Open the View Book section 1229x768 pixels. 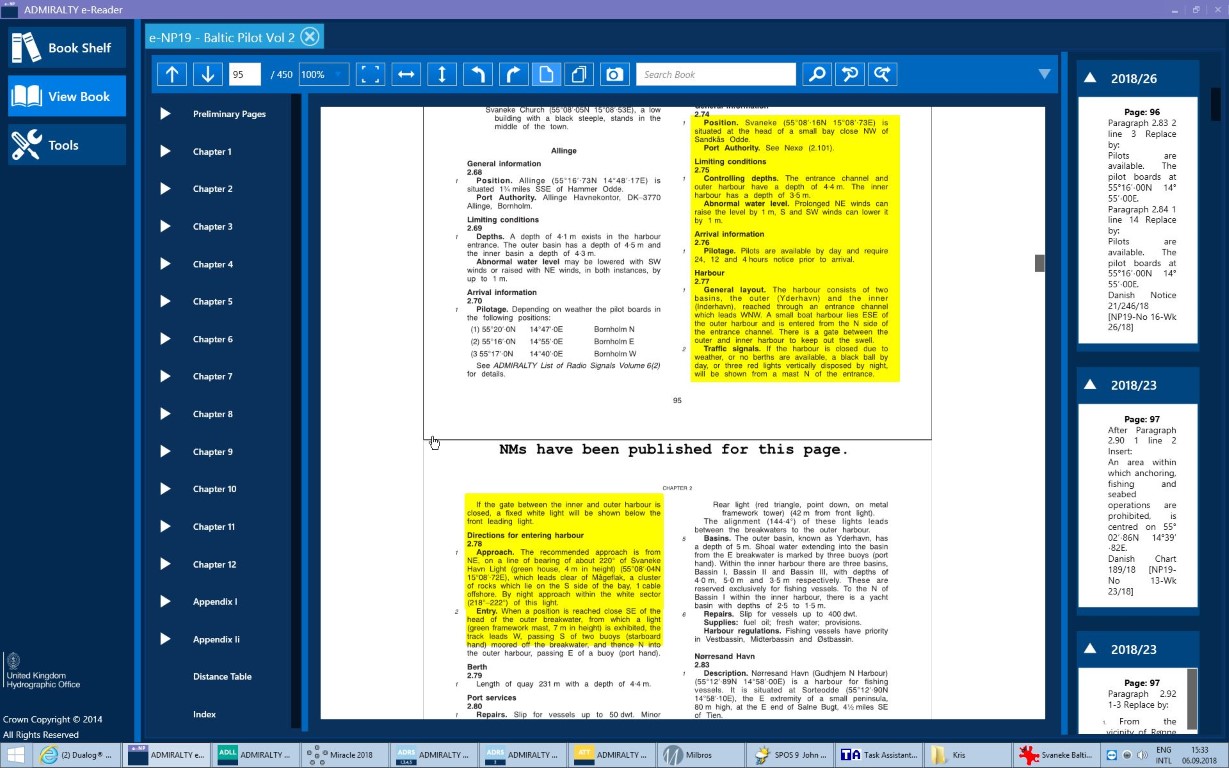point(67,96)
